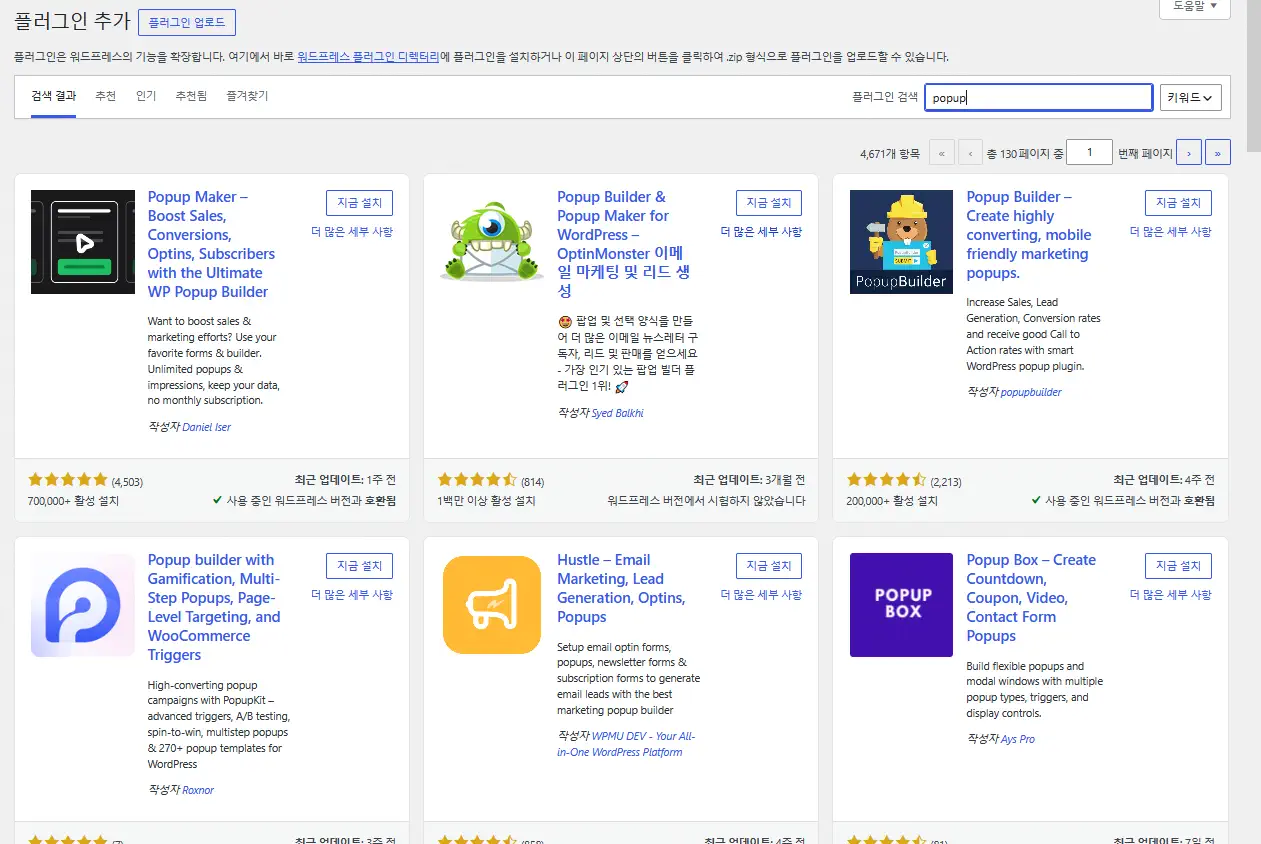Jump to the last results page arrow

[x=1218, y=153]
